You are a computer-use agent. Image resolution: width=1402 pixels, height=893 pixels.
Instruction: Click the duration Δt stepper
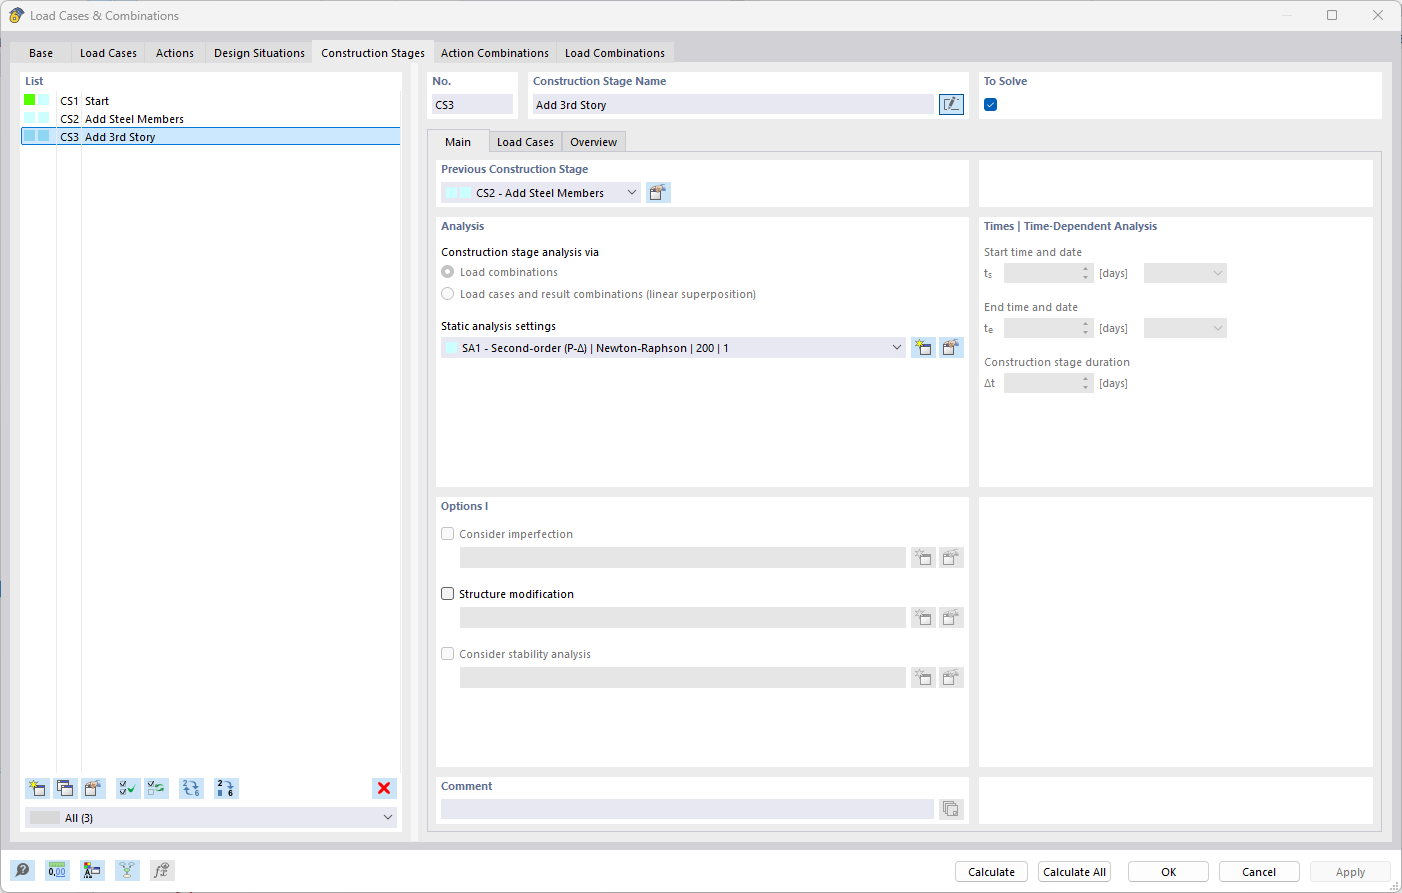(x=1086, y=383)
